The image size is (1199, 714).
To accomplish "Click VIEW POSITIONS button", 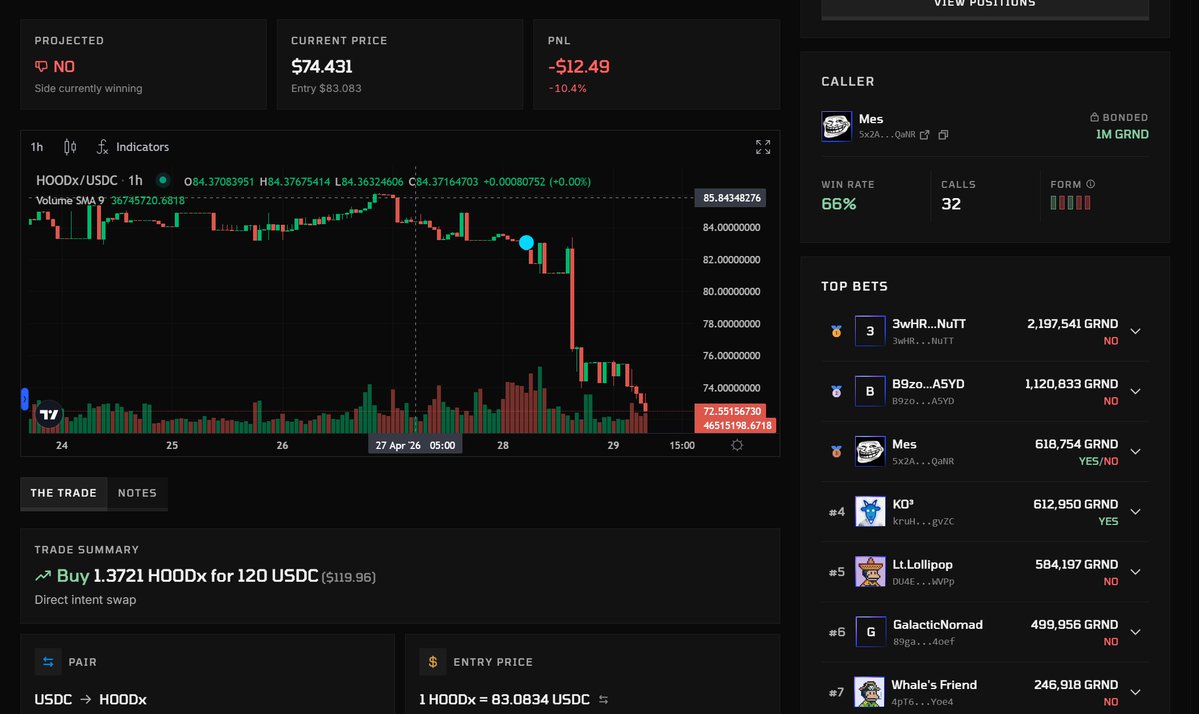I will 985,6.
